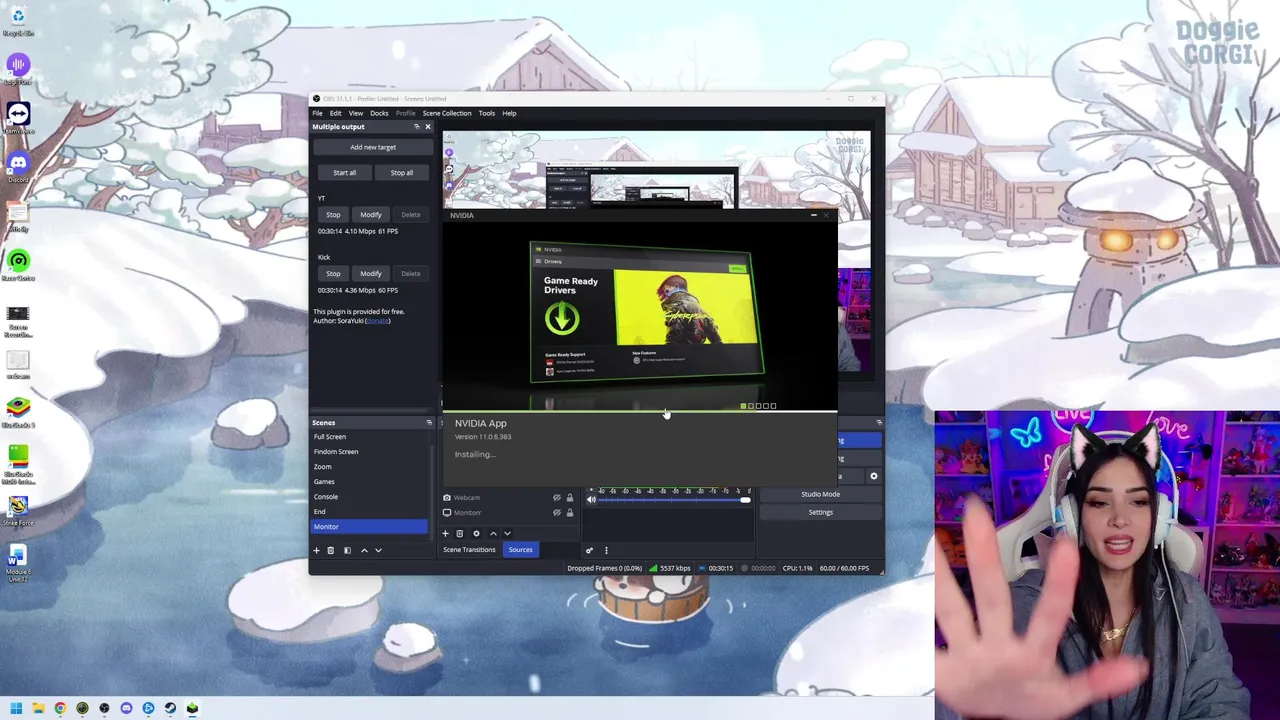The width and height of the screenshot is (1280, 720).
Task: Open OBS Settings button
Action: tap(820, 512)
